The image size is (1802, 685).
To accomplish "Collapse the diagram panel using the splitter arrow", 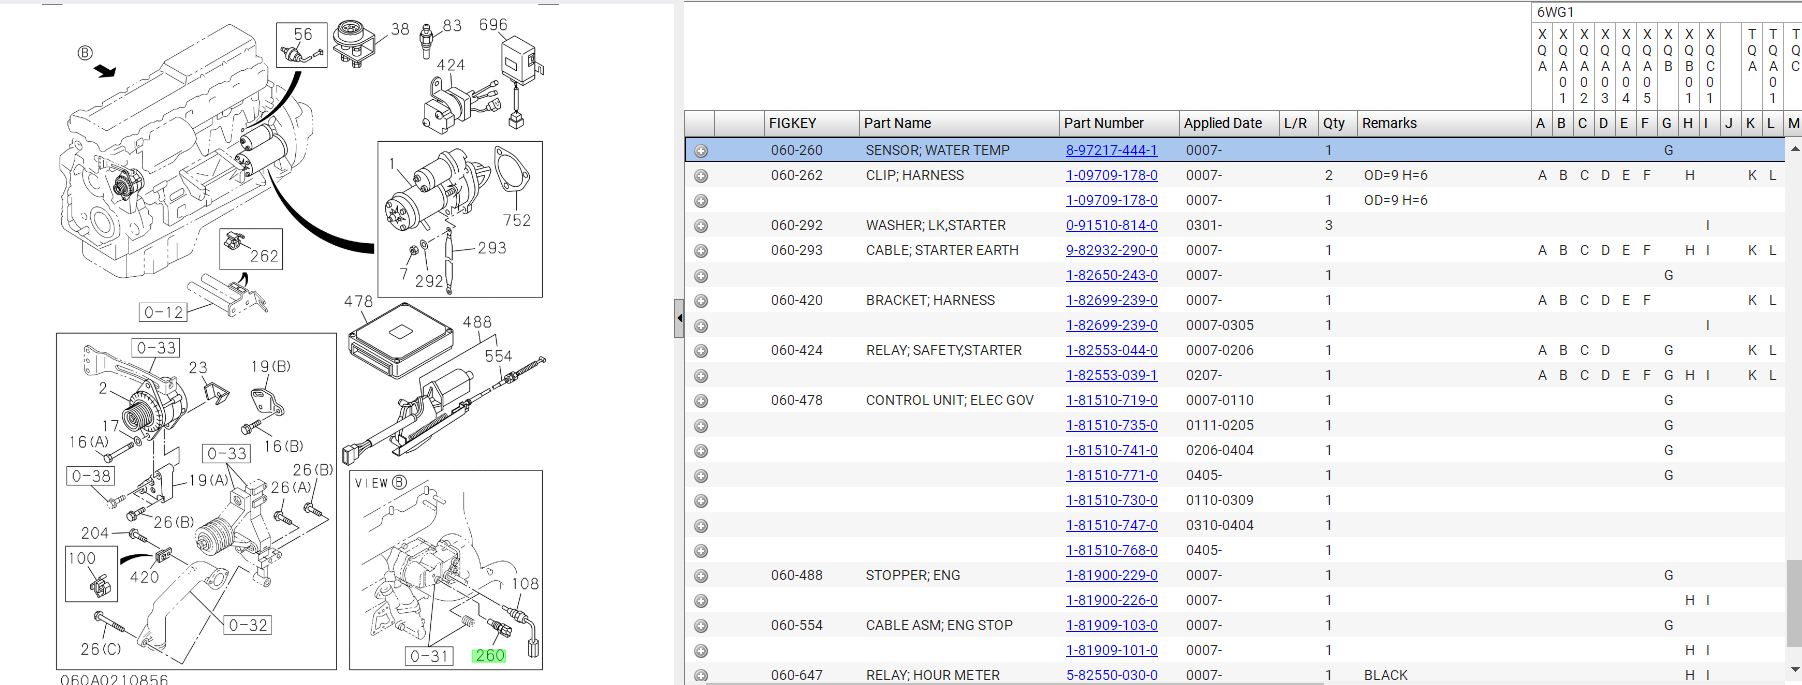I will click(679, 318).
